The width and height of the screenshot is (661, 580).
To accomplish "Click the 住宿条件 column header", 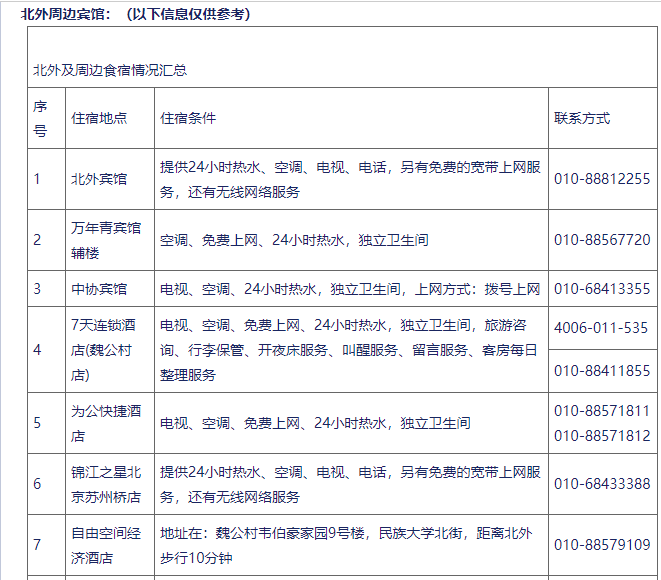I will coord(188,118).
